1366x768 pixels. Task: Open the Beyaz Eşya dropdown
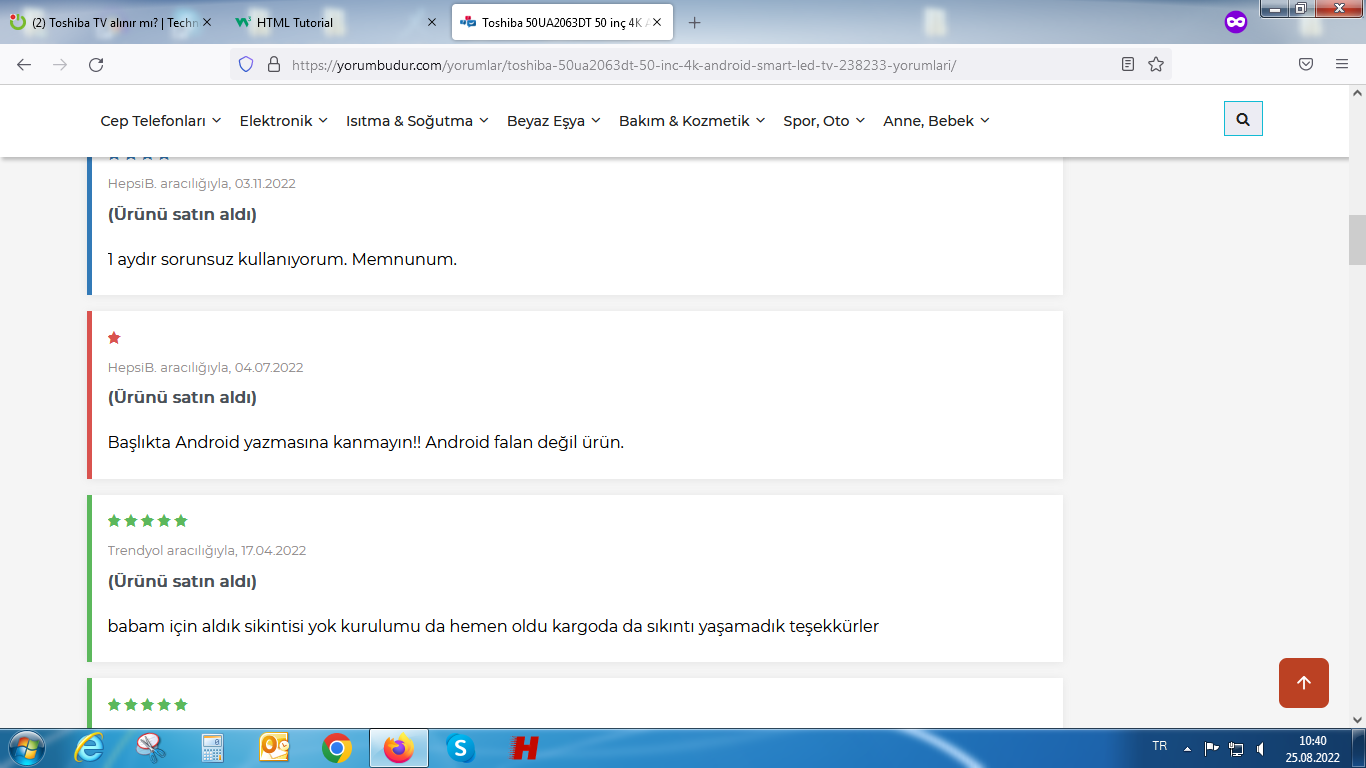554,121
